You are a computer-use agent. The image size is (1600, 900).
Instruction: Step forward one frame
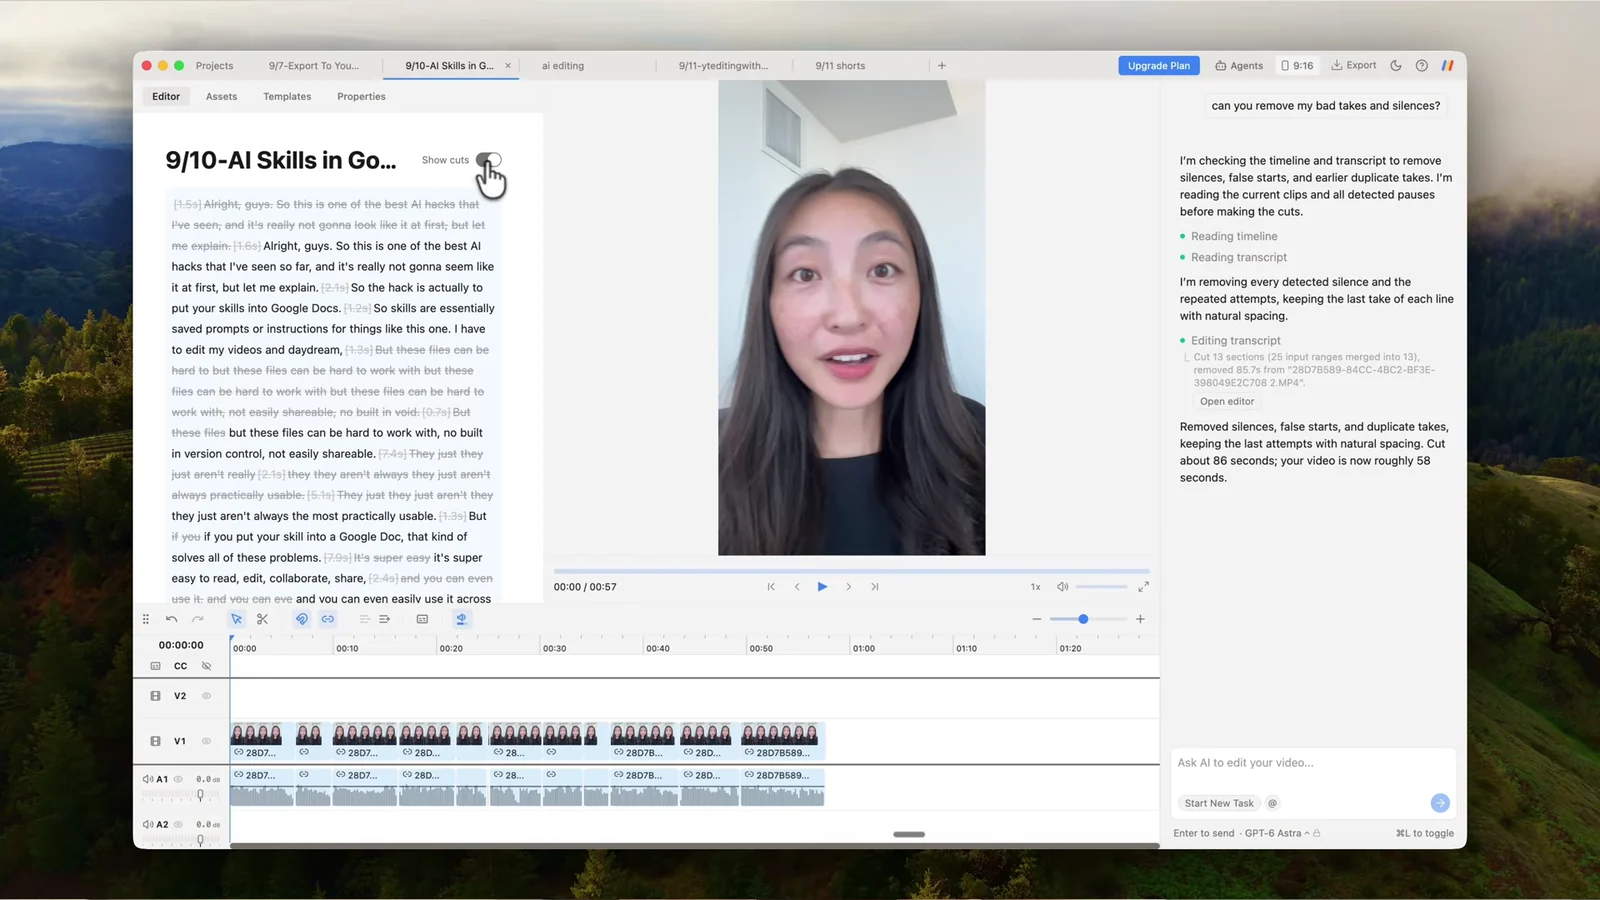pyautogui.click(x=849, y=587)
